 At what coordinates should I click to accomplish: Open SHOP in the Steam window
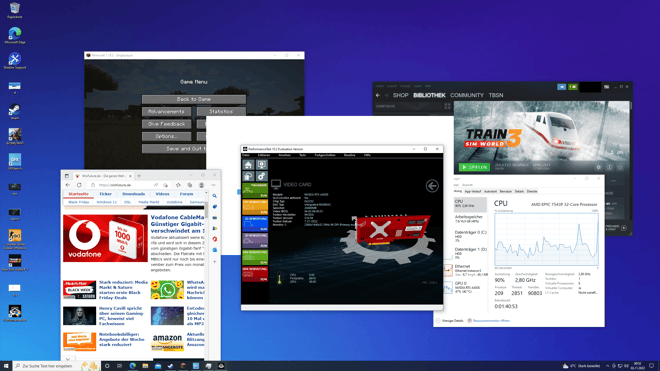[400, 95]
